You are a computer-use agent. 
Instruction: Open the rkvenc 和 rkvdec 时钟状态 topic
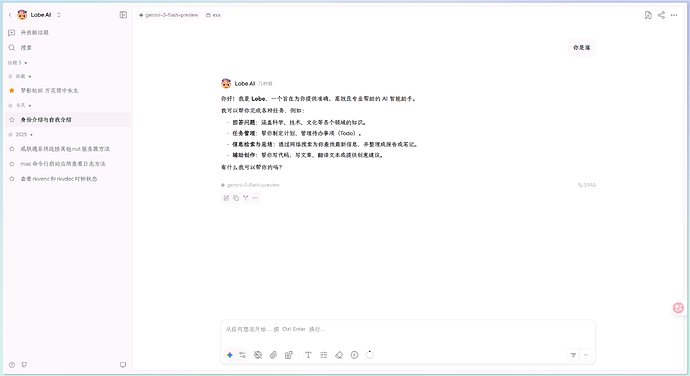click(68, 179)
